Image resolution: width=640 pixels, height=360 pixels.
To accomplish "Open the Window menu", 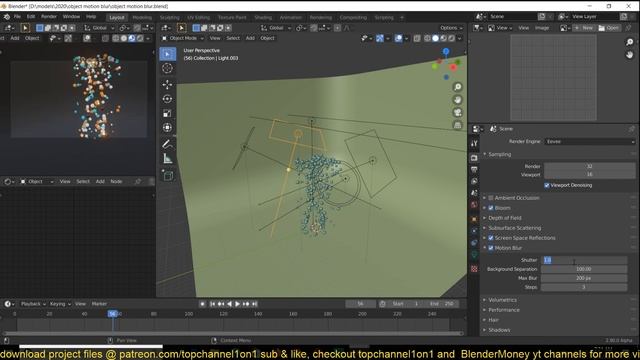I will [x=71, y=17].
